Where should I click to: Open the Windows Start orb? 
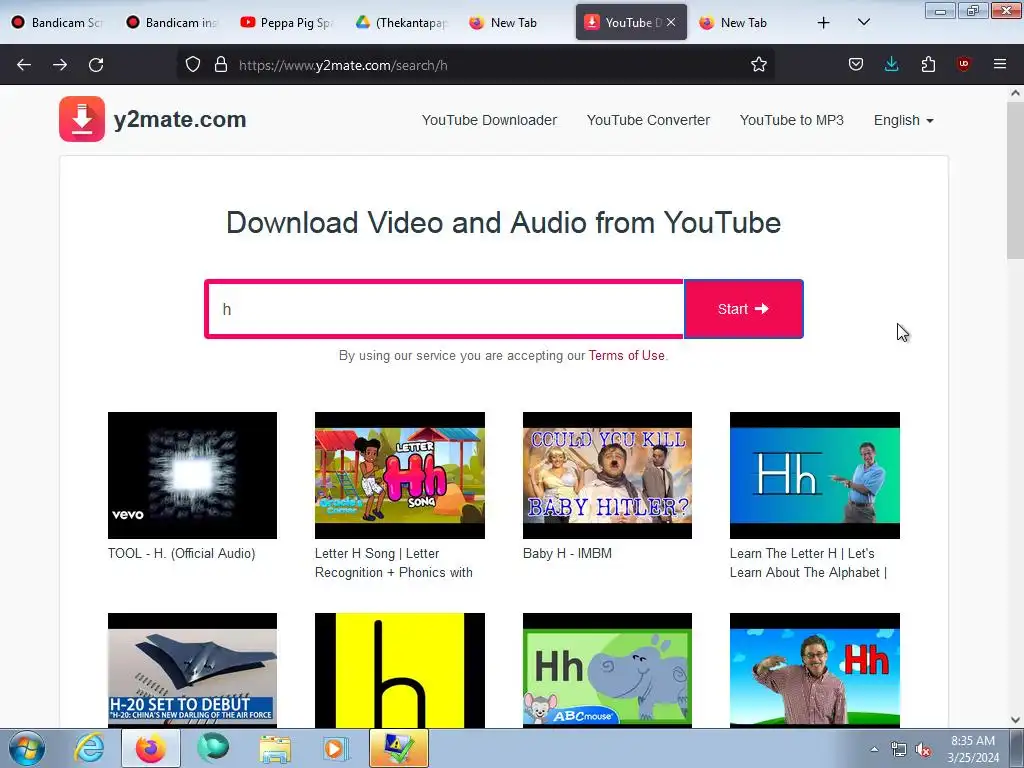click(27, 748)
